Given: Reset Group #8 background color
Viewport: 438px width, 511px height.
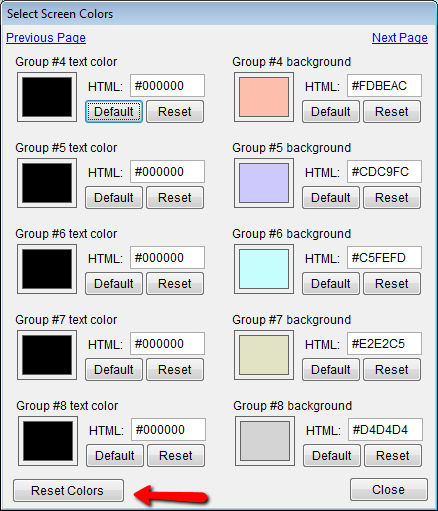Looking at the screenshot, I should tap(393, 456).
